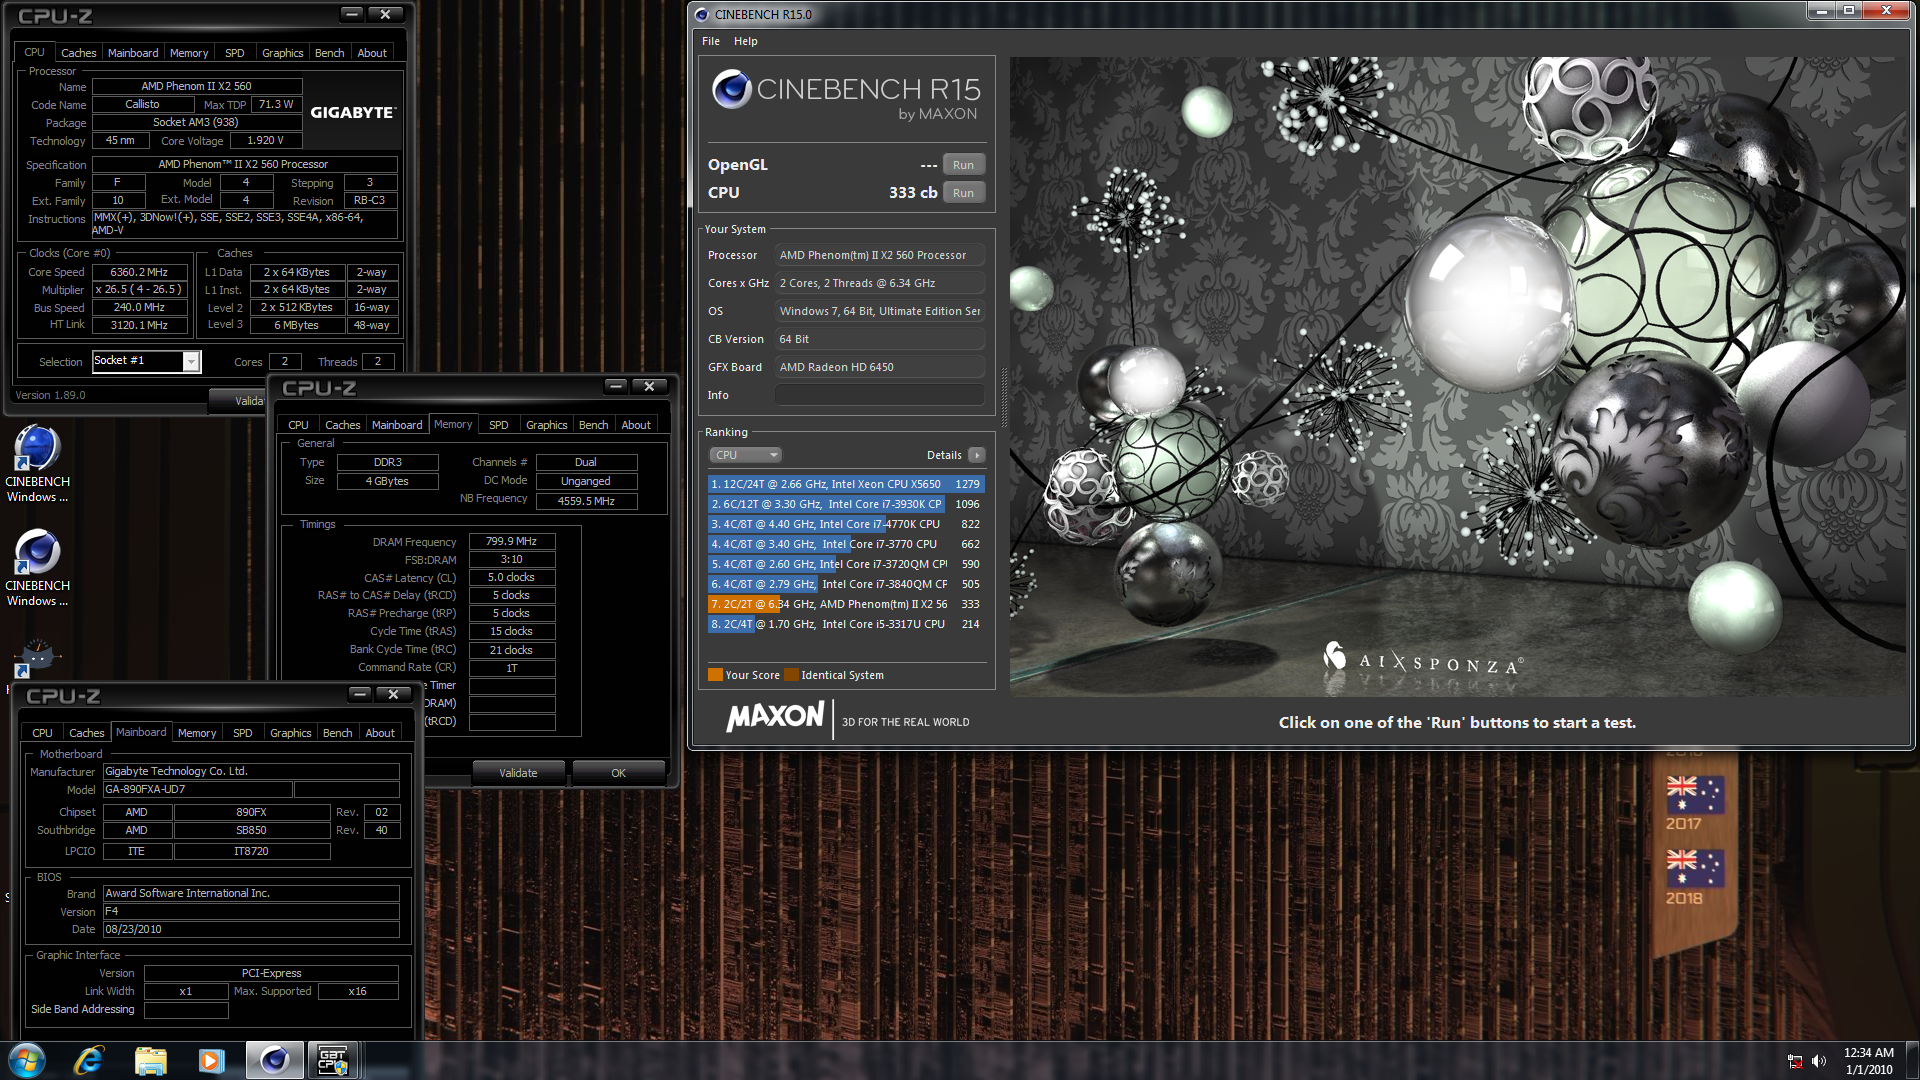This screenshot has width=1920, height=1080.
Task: Open the taskbar clock showing 12:34 AM
Action: [1868, 1061]
